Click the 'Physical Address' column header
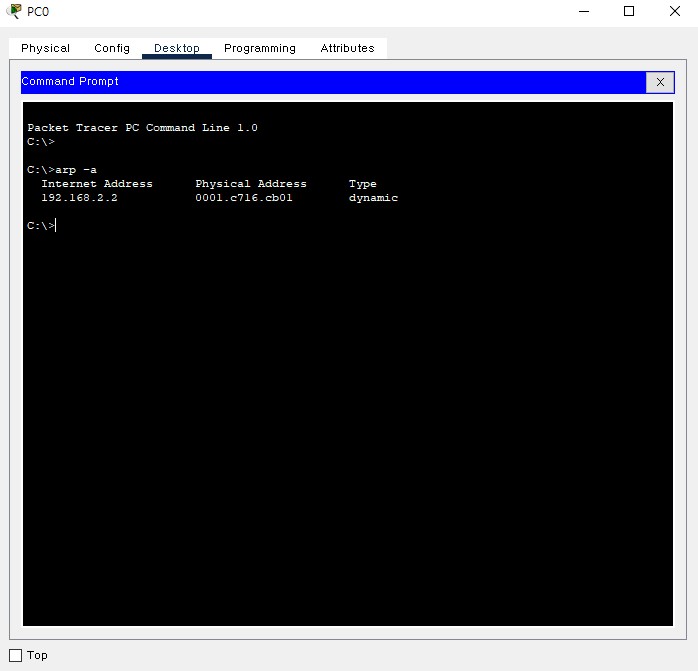The height and width of the screenshot is (671, 698). coord(251,184)
